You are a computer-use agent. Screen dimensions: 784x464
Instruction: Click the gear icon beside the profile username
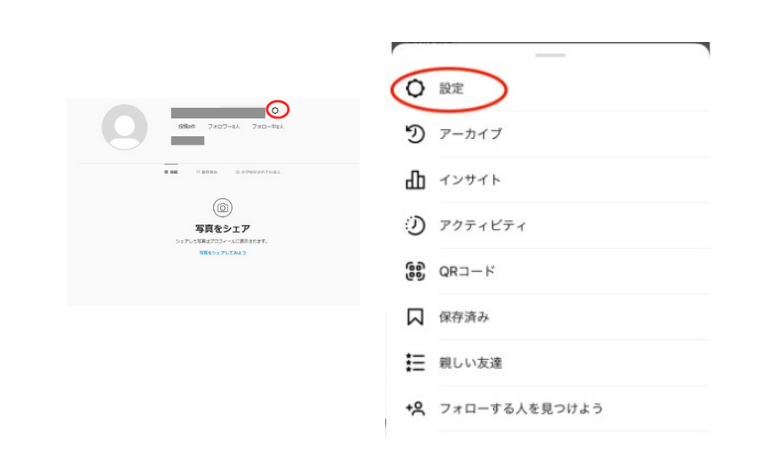coord(277,109)
